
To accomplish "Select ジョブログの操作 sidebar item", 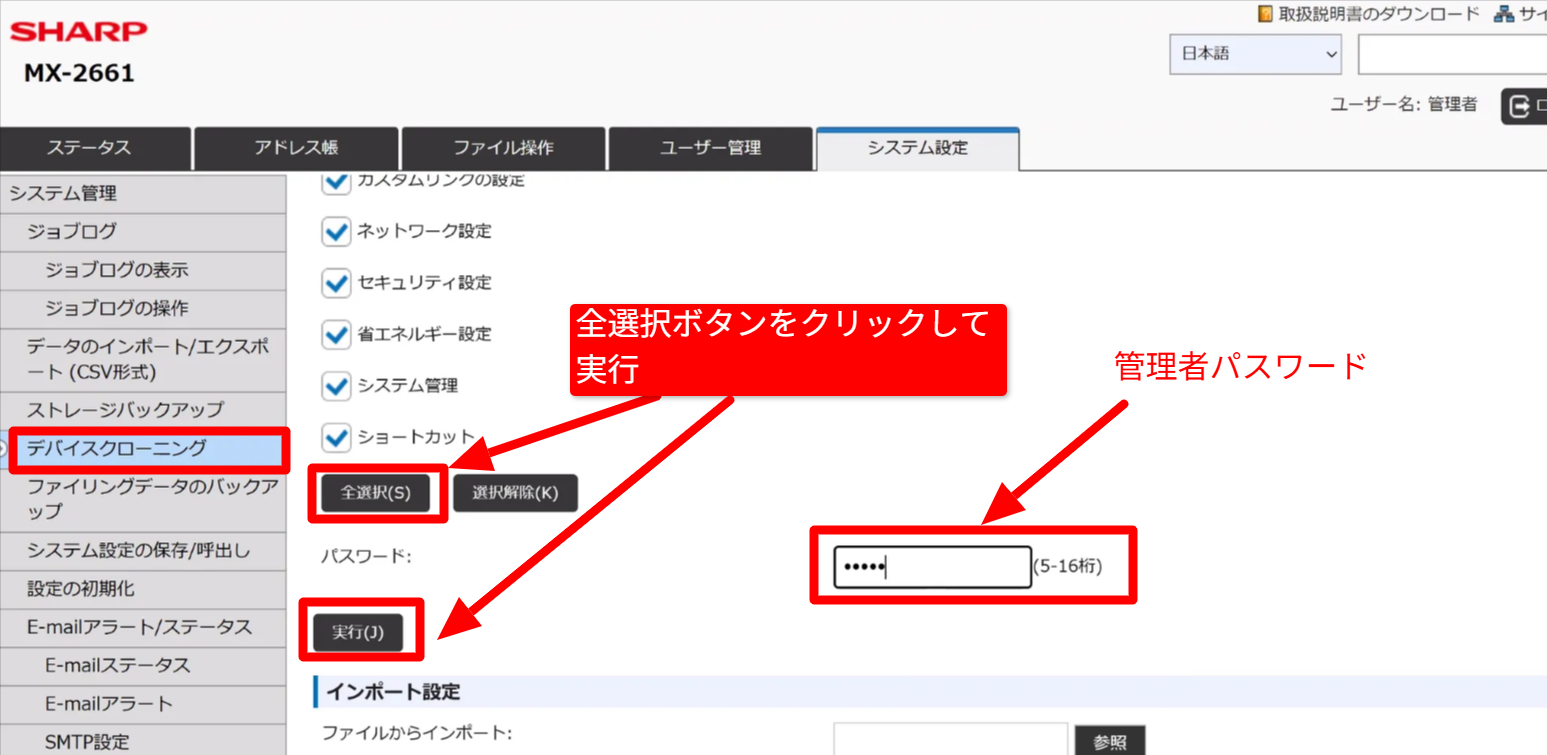I will tap(143, 308).
